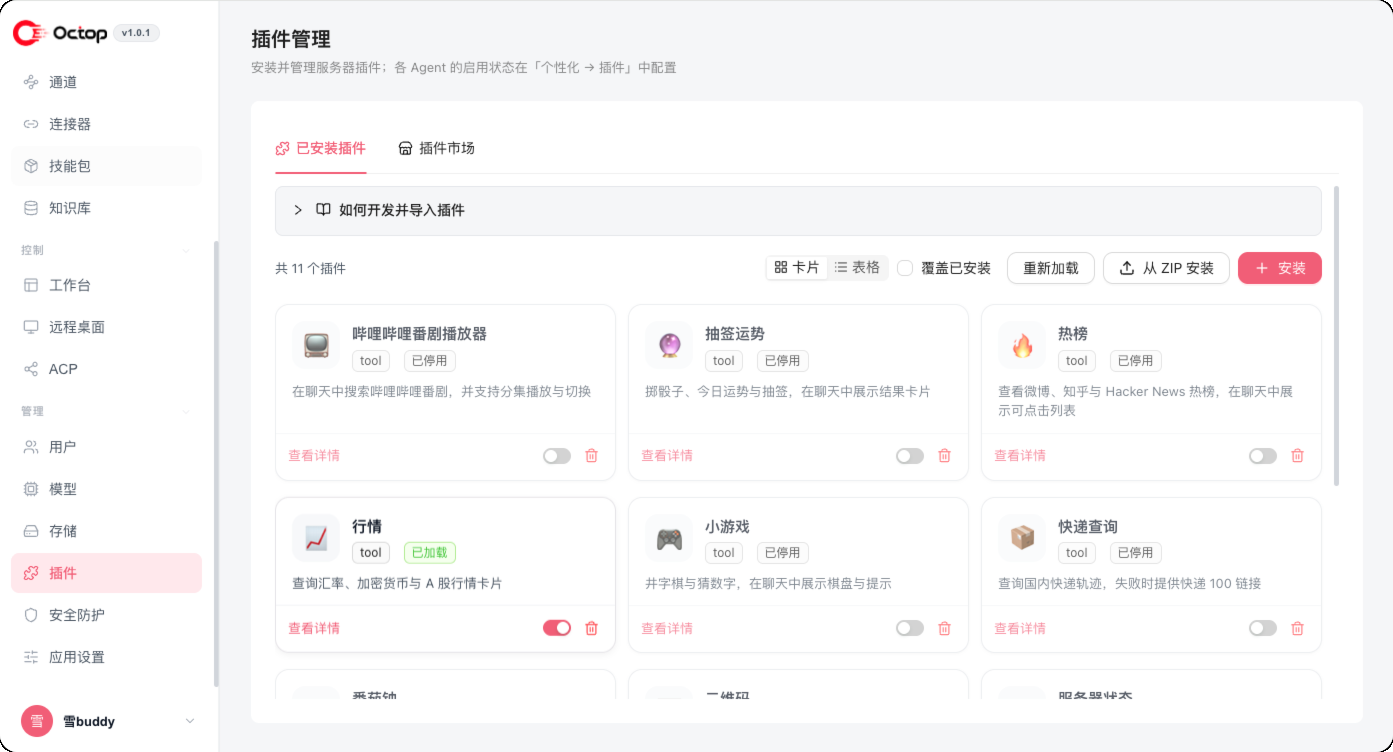Image resolution: width=1393 pixels, height=752 pixels.
Task: Open the ACP sidebar item
Action: point(106,369)
